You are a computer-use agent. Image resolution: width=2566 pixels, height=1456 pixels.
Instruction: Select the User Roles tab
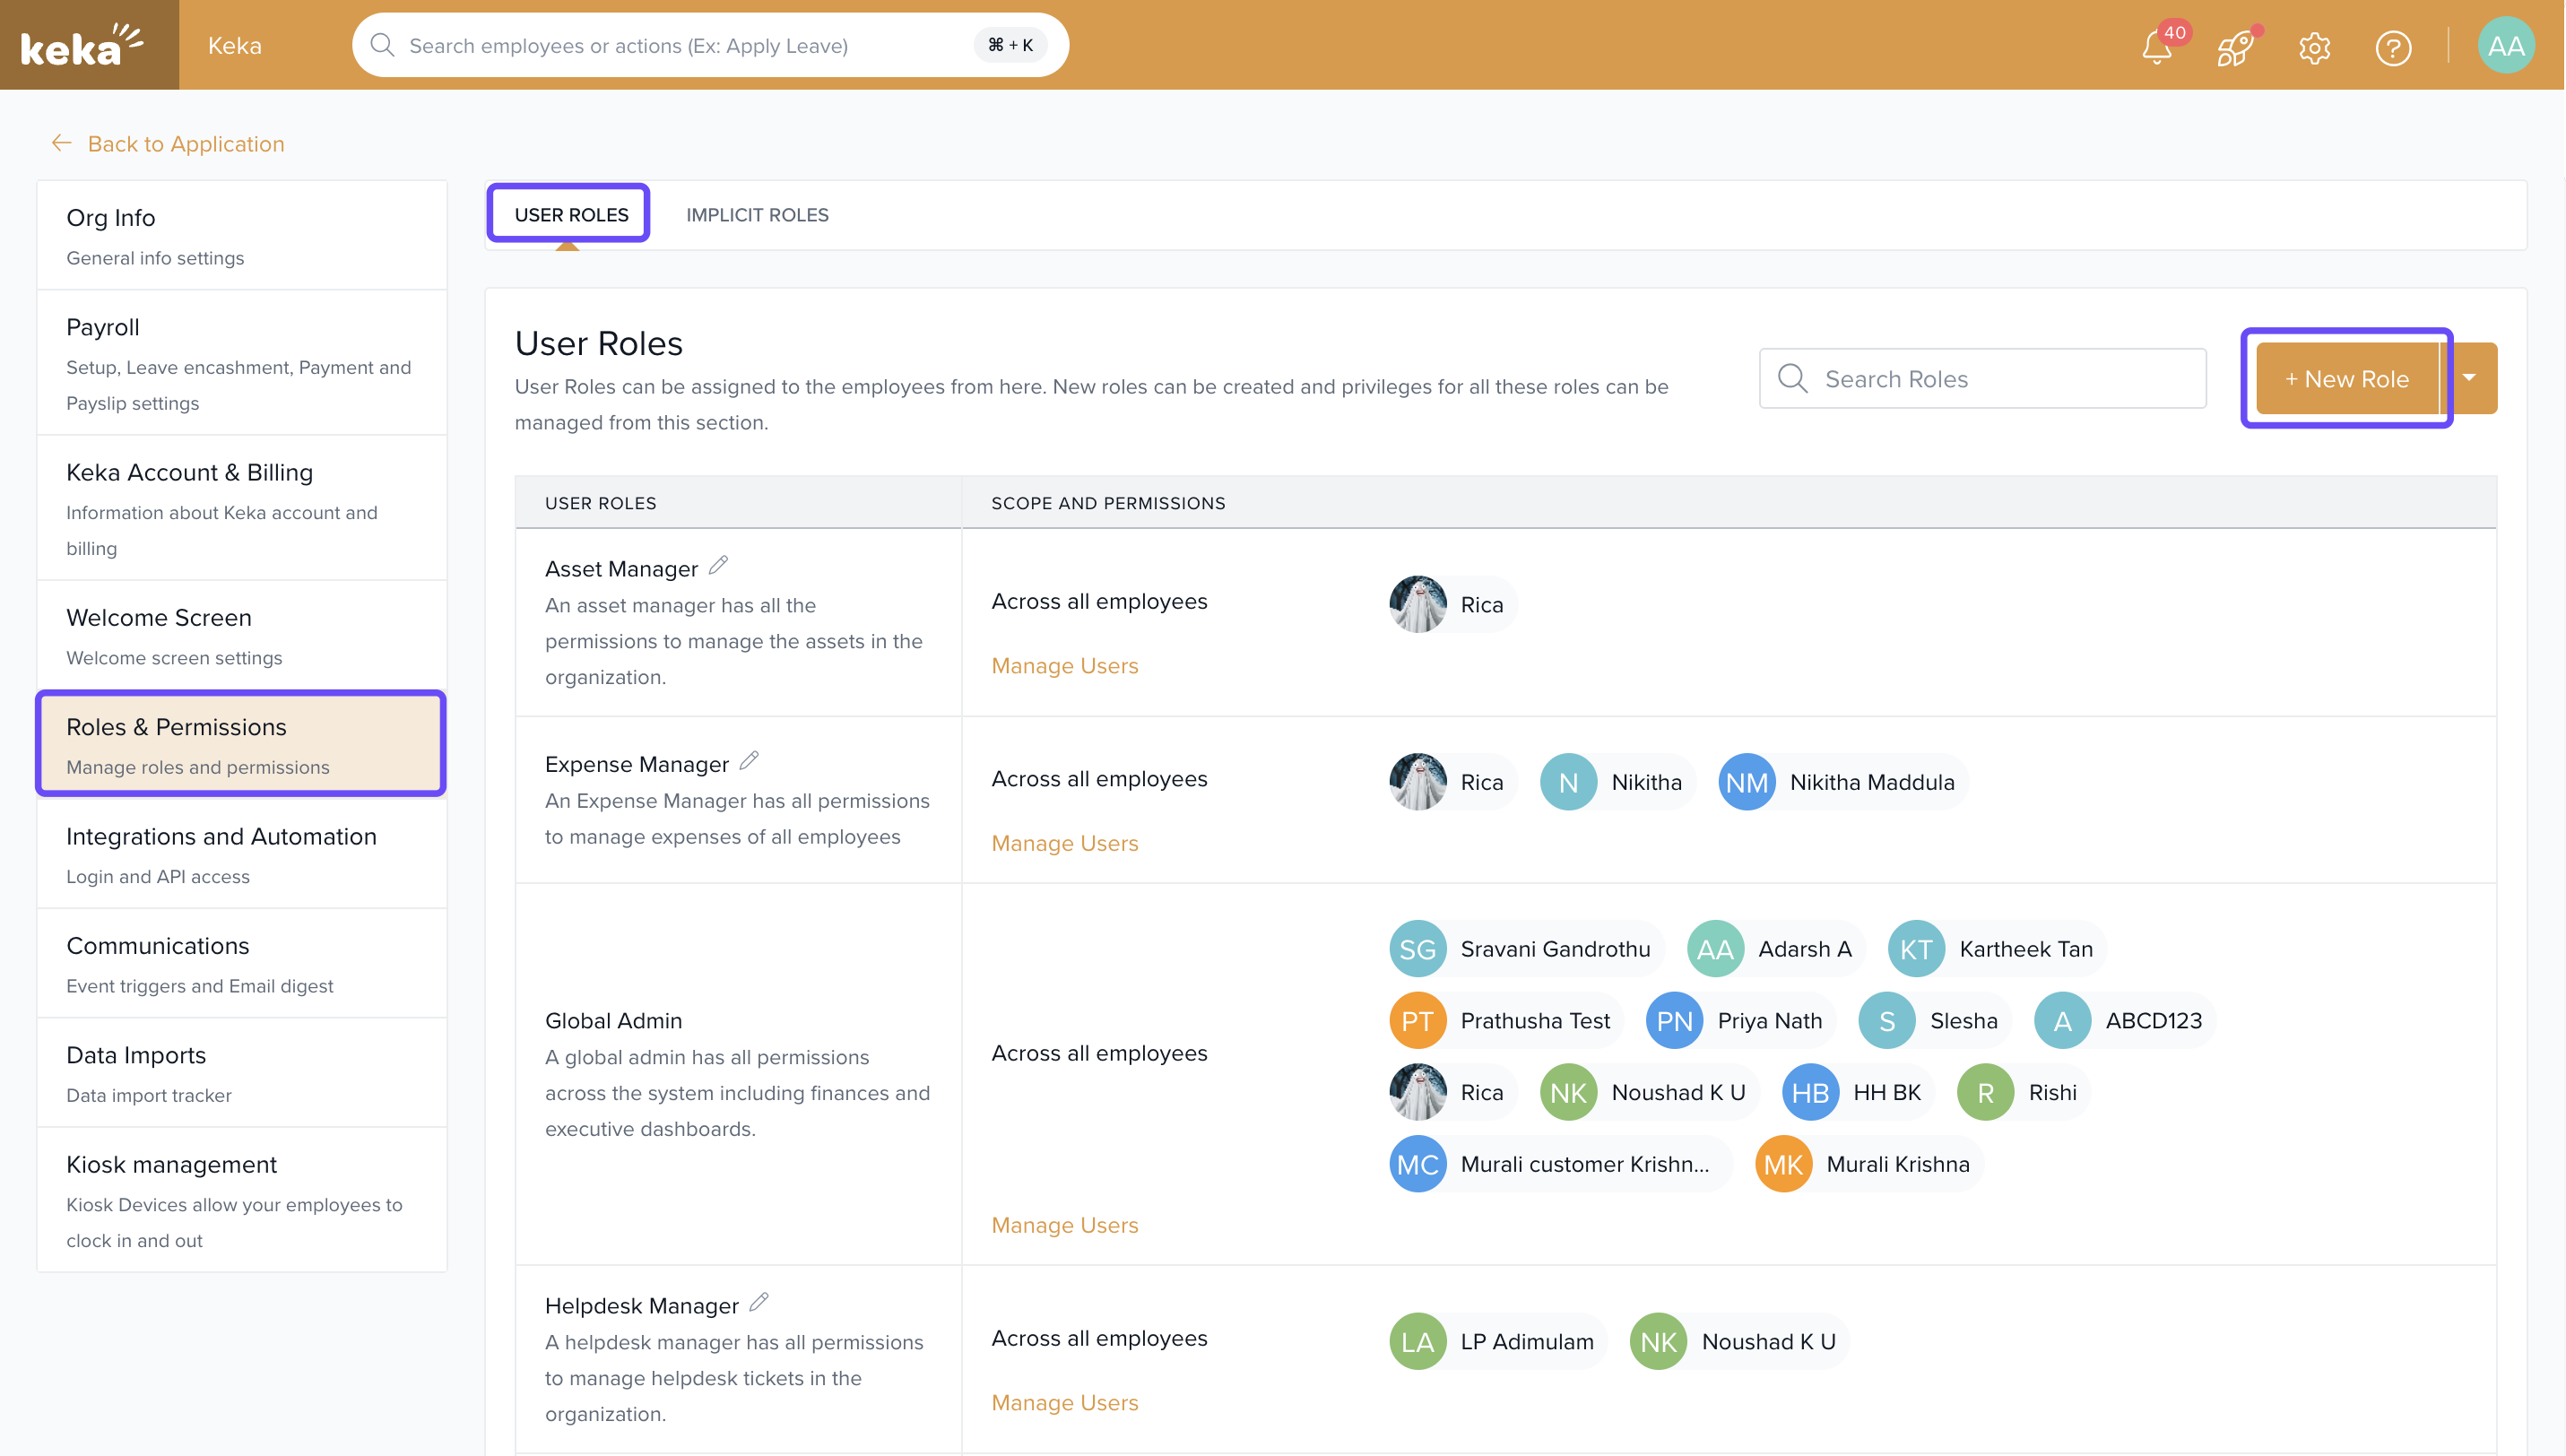coord(571,215)
